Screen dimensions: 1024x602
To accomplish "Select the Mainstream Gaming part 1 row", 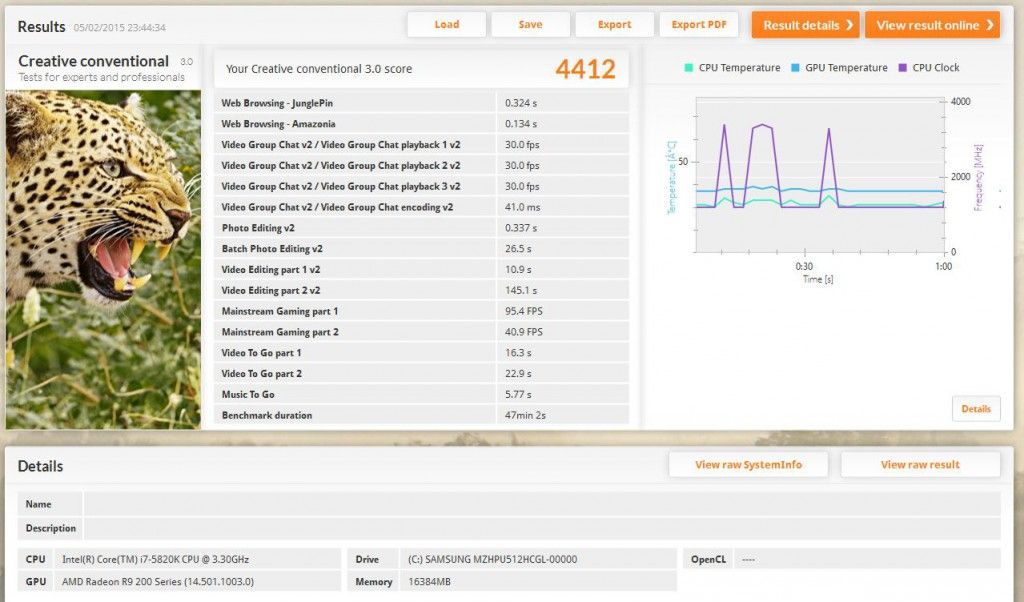I will coord(421,311).
